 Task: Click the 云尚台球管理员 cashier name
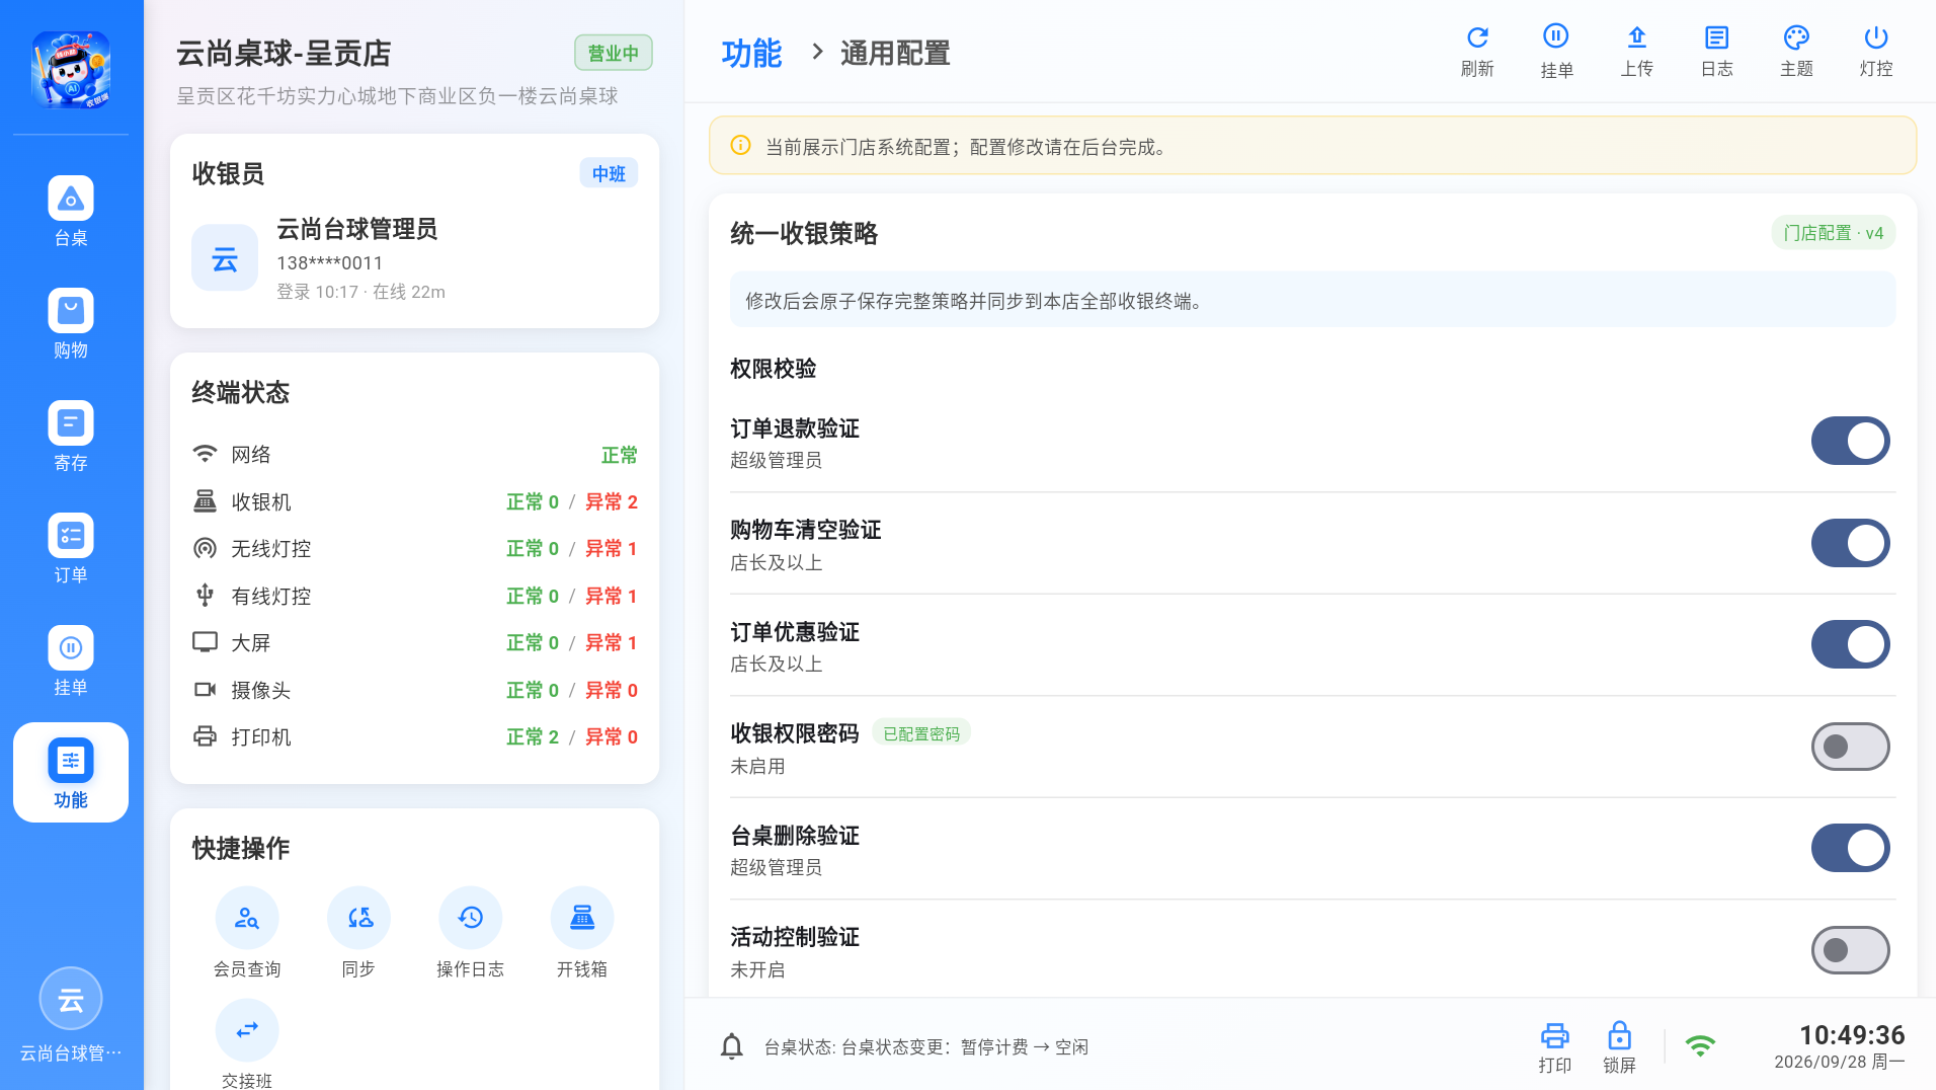click(x=357, y=229)
